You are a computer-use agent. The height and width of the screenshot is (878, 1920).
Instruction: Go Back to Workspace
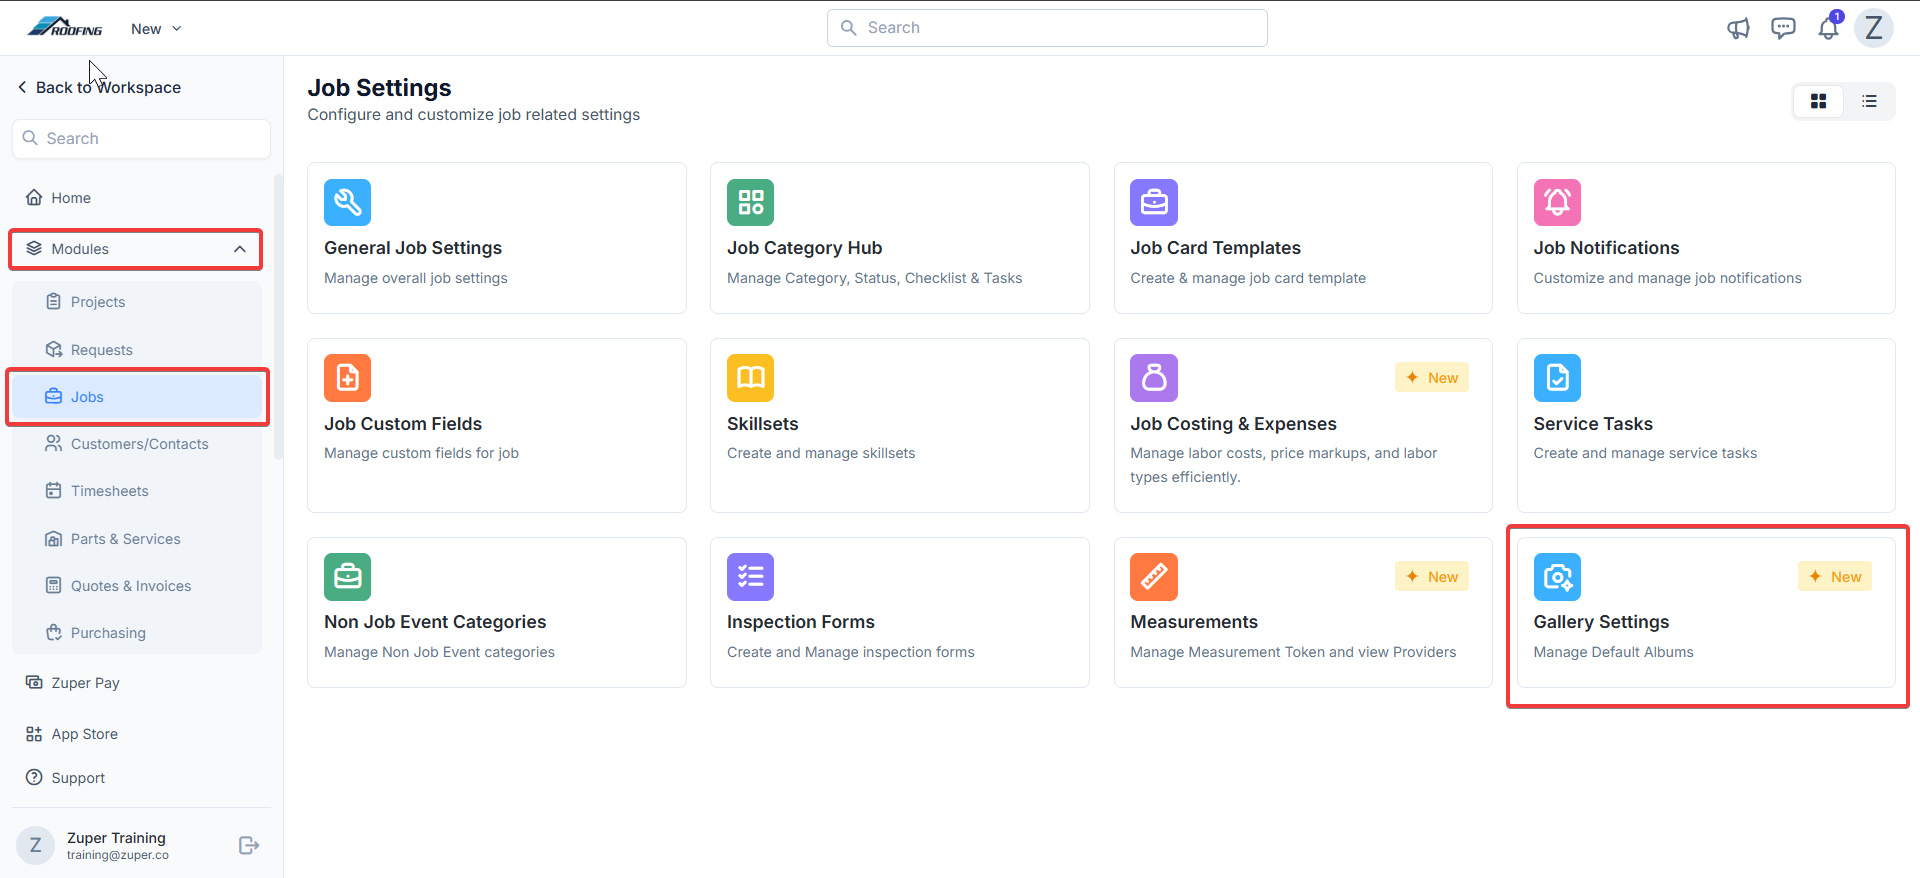(99, 87)
